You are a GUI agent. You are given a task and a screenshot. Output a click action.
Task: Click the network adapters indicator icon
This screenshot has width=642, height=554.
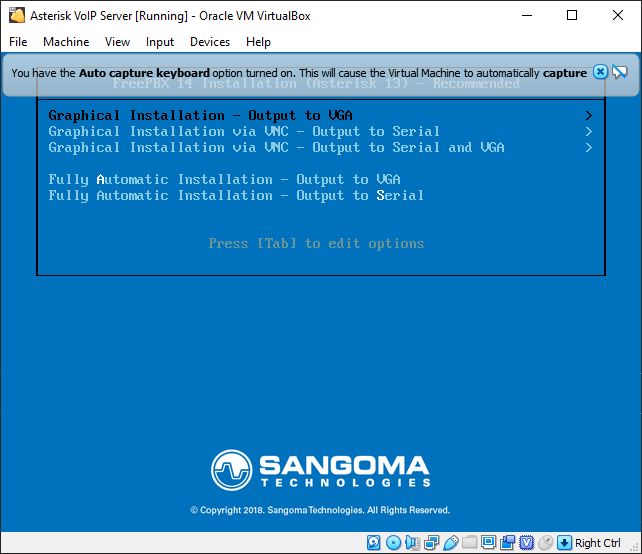432,543
